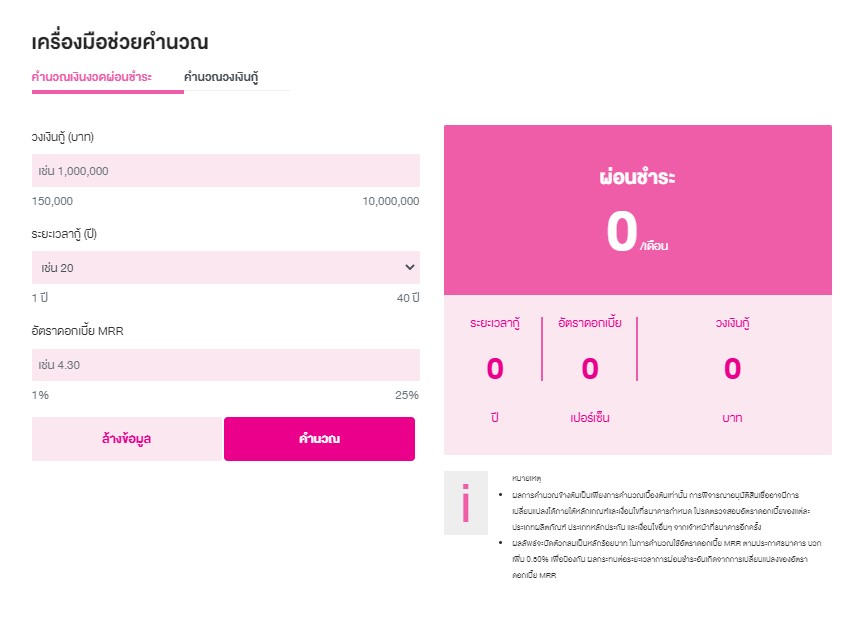Click the ผ่อนชำระ result panel title

[x=637, y=178]
